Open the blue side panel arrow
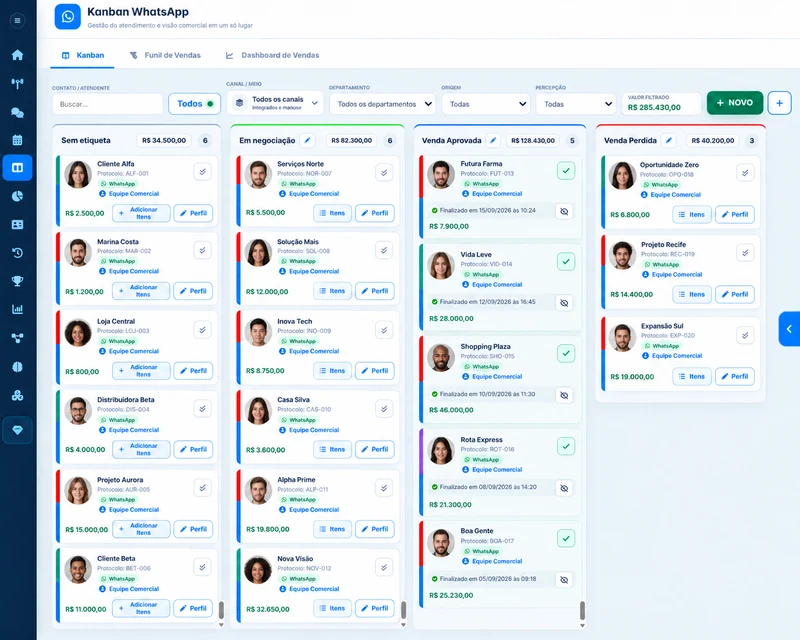This screenshot has height=640, width=800. [x=790, y=329]
